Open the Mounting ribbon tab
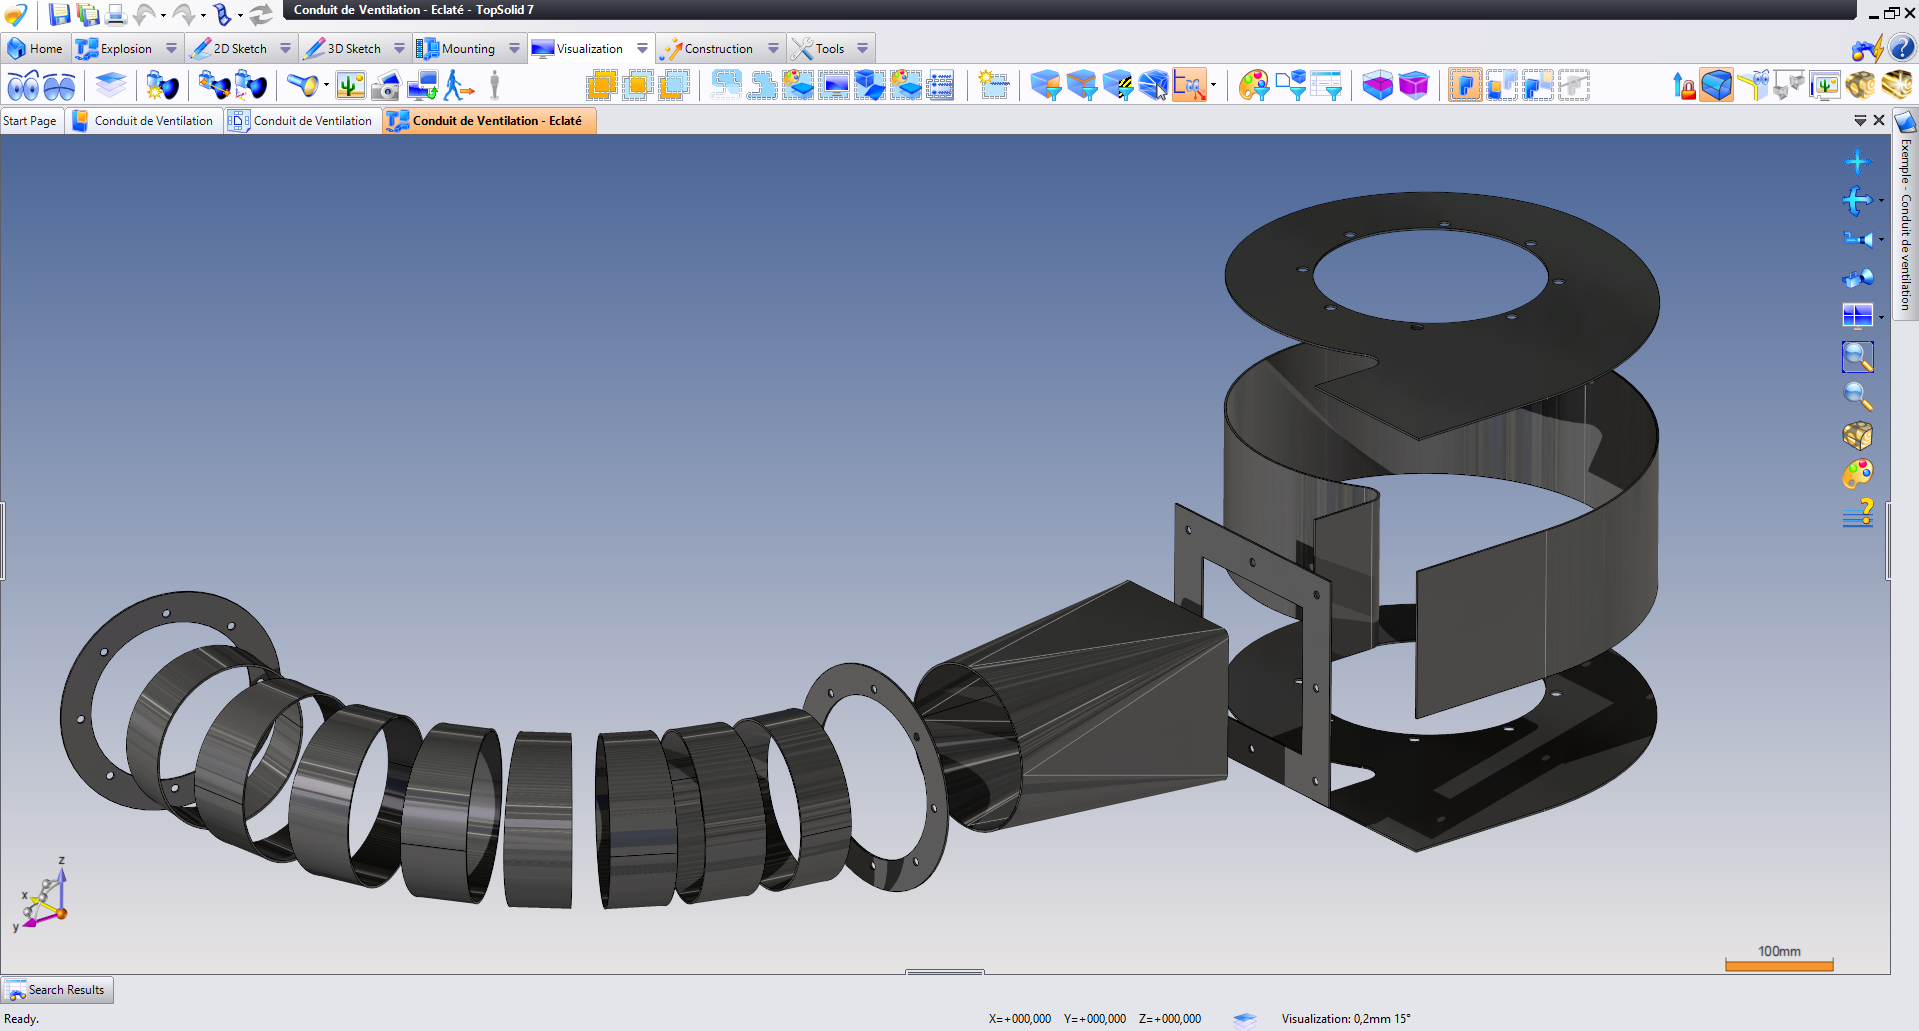 click(467, 48)
